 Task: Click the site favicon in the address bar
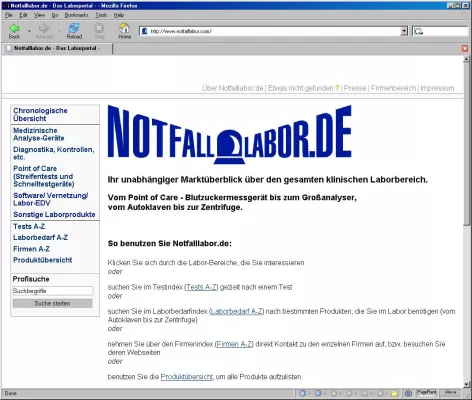click(144, 31)
